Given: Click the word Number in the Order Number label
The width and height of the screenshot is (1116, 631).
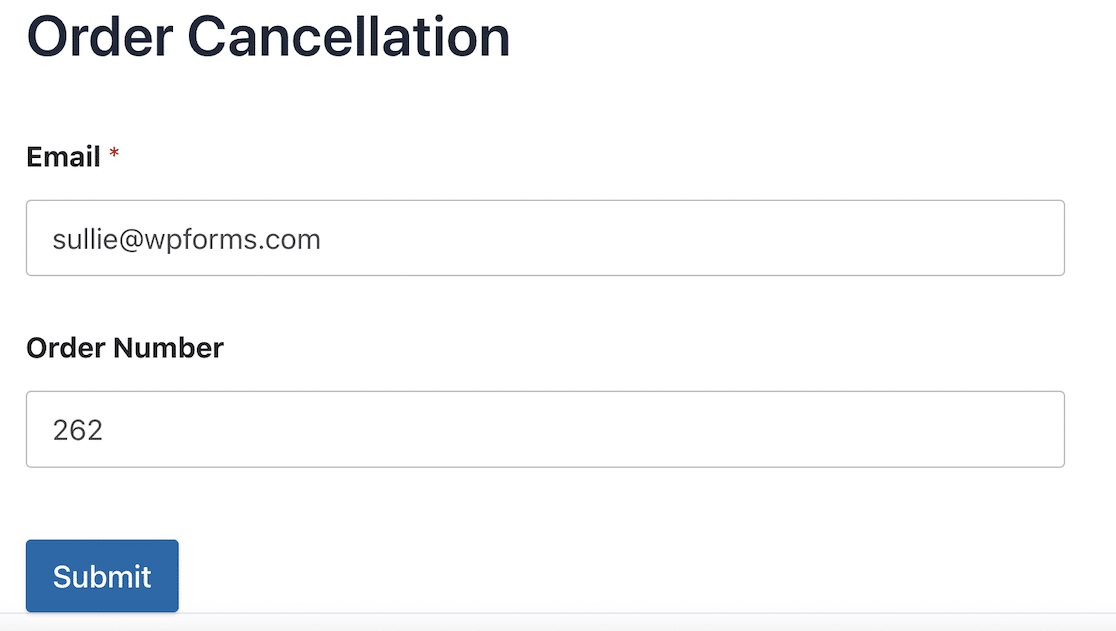Looking at the screenshot, I should click(168, 348).
